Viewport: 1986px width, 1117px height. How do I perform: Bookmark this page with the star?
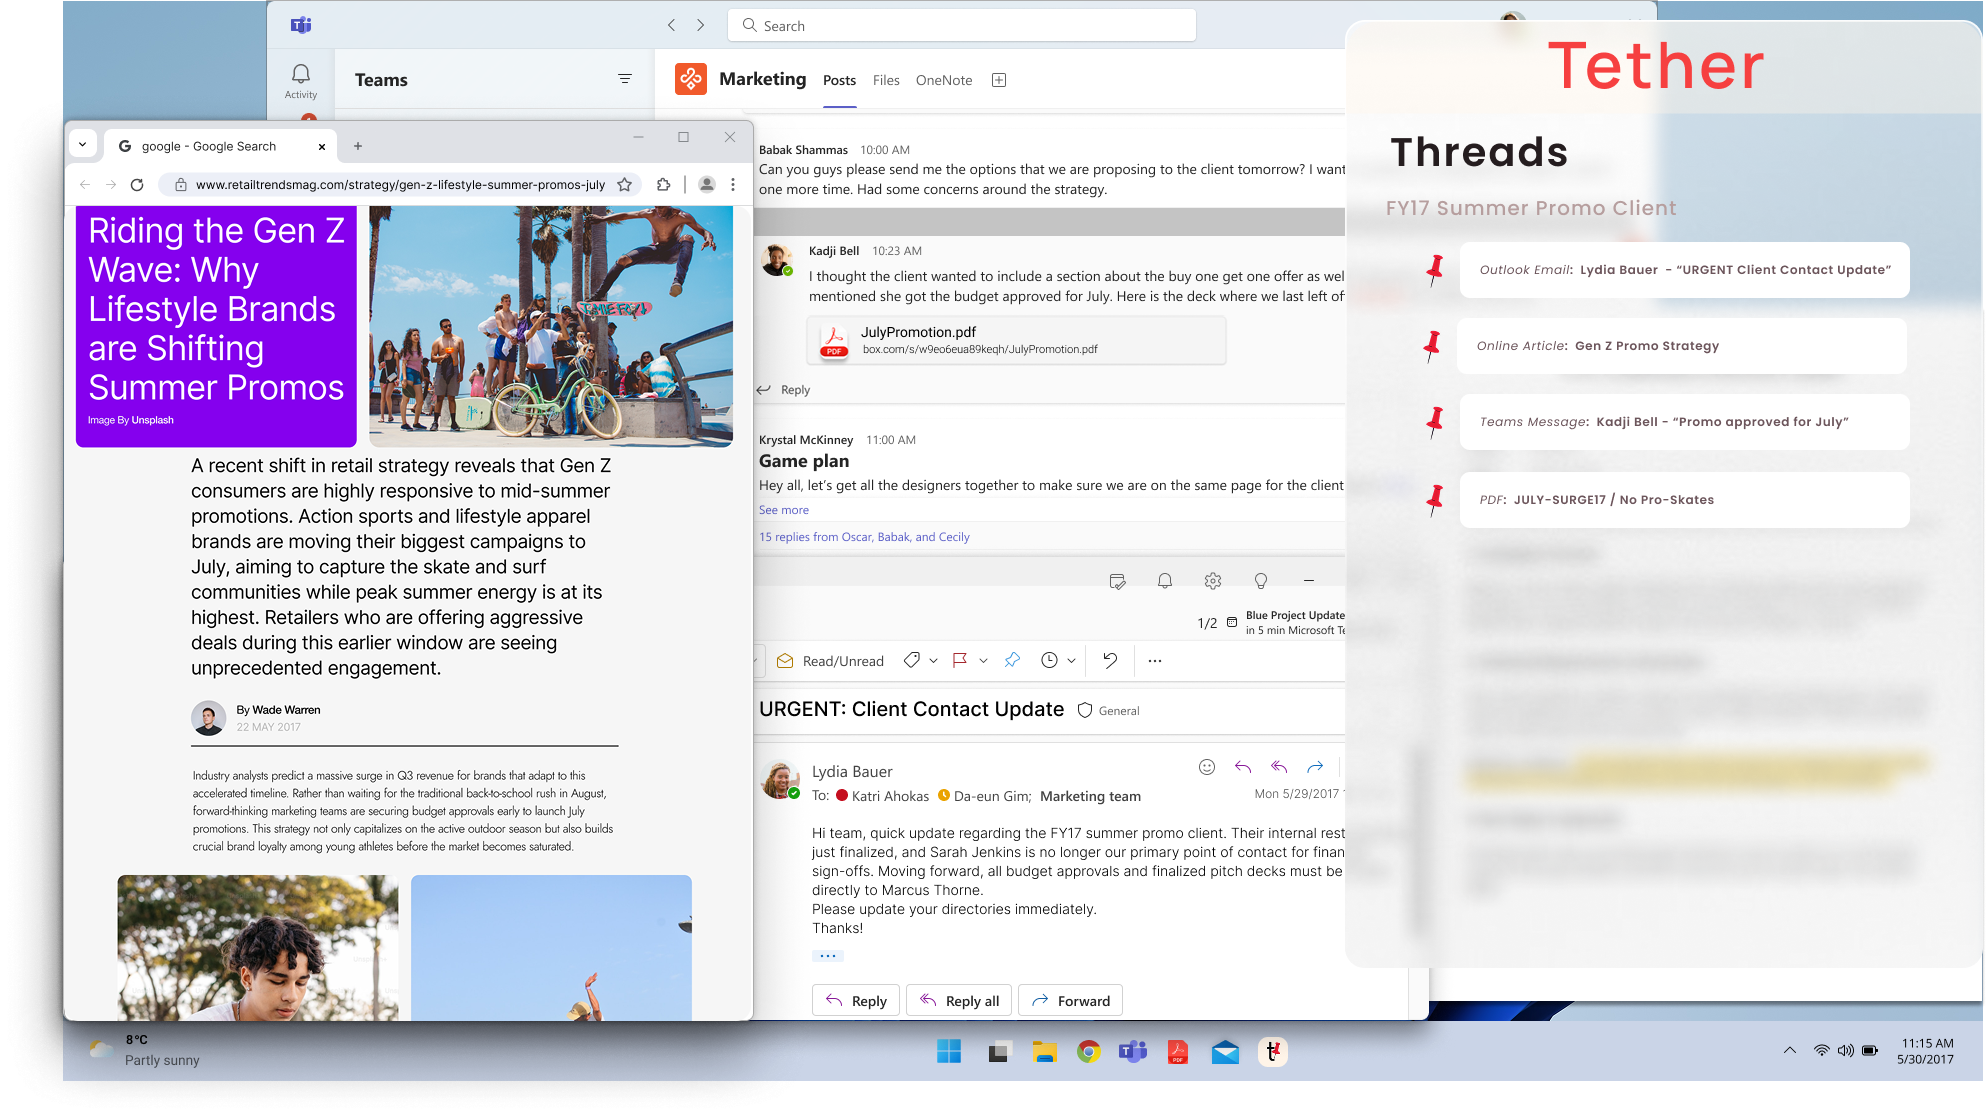[625, 185]
